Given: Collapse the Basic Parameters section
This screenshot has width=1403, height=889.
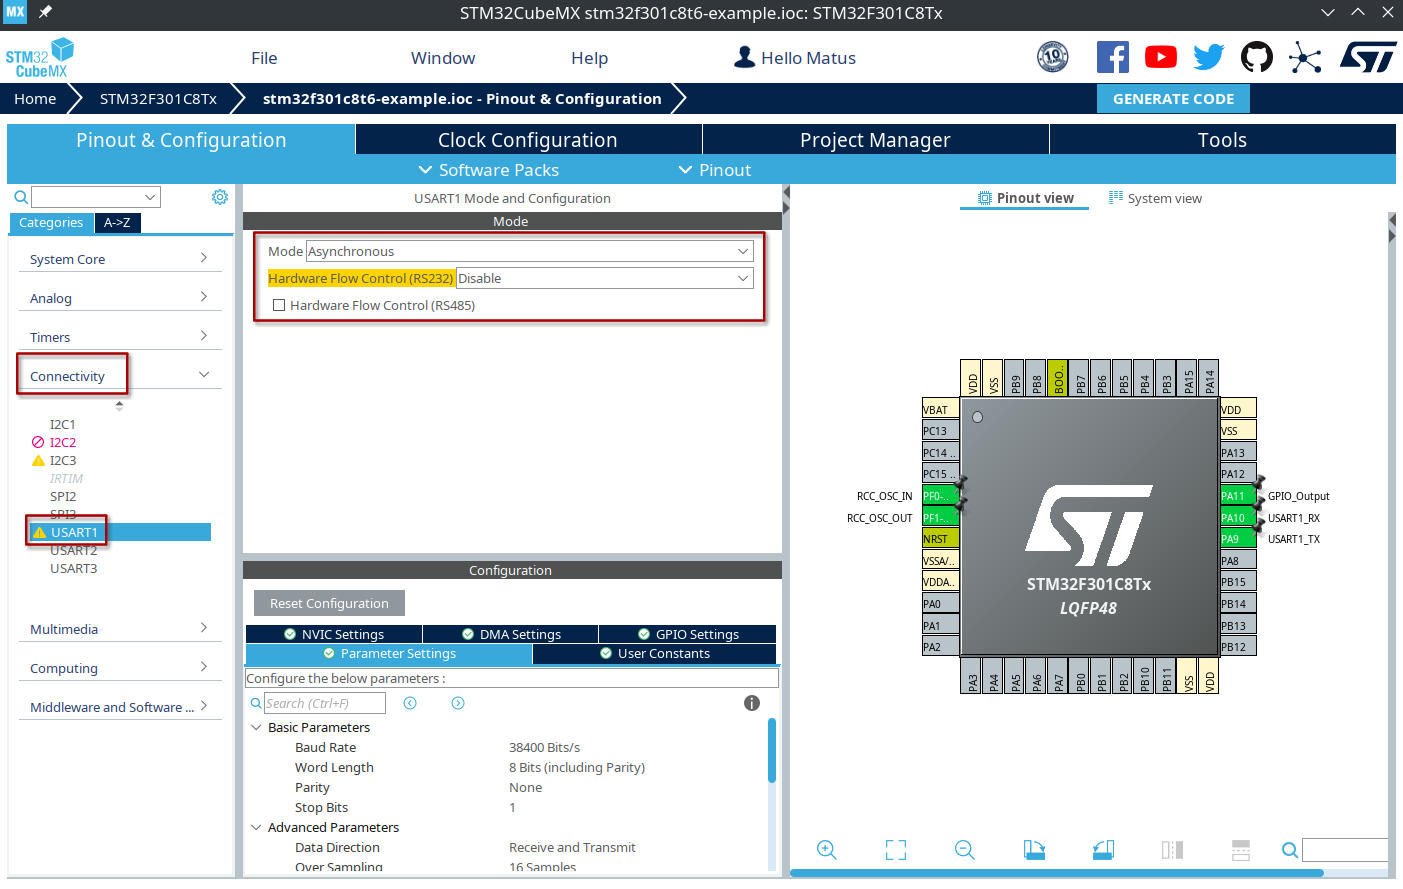Looking at the screenshot, I should coord(257,727).
